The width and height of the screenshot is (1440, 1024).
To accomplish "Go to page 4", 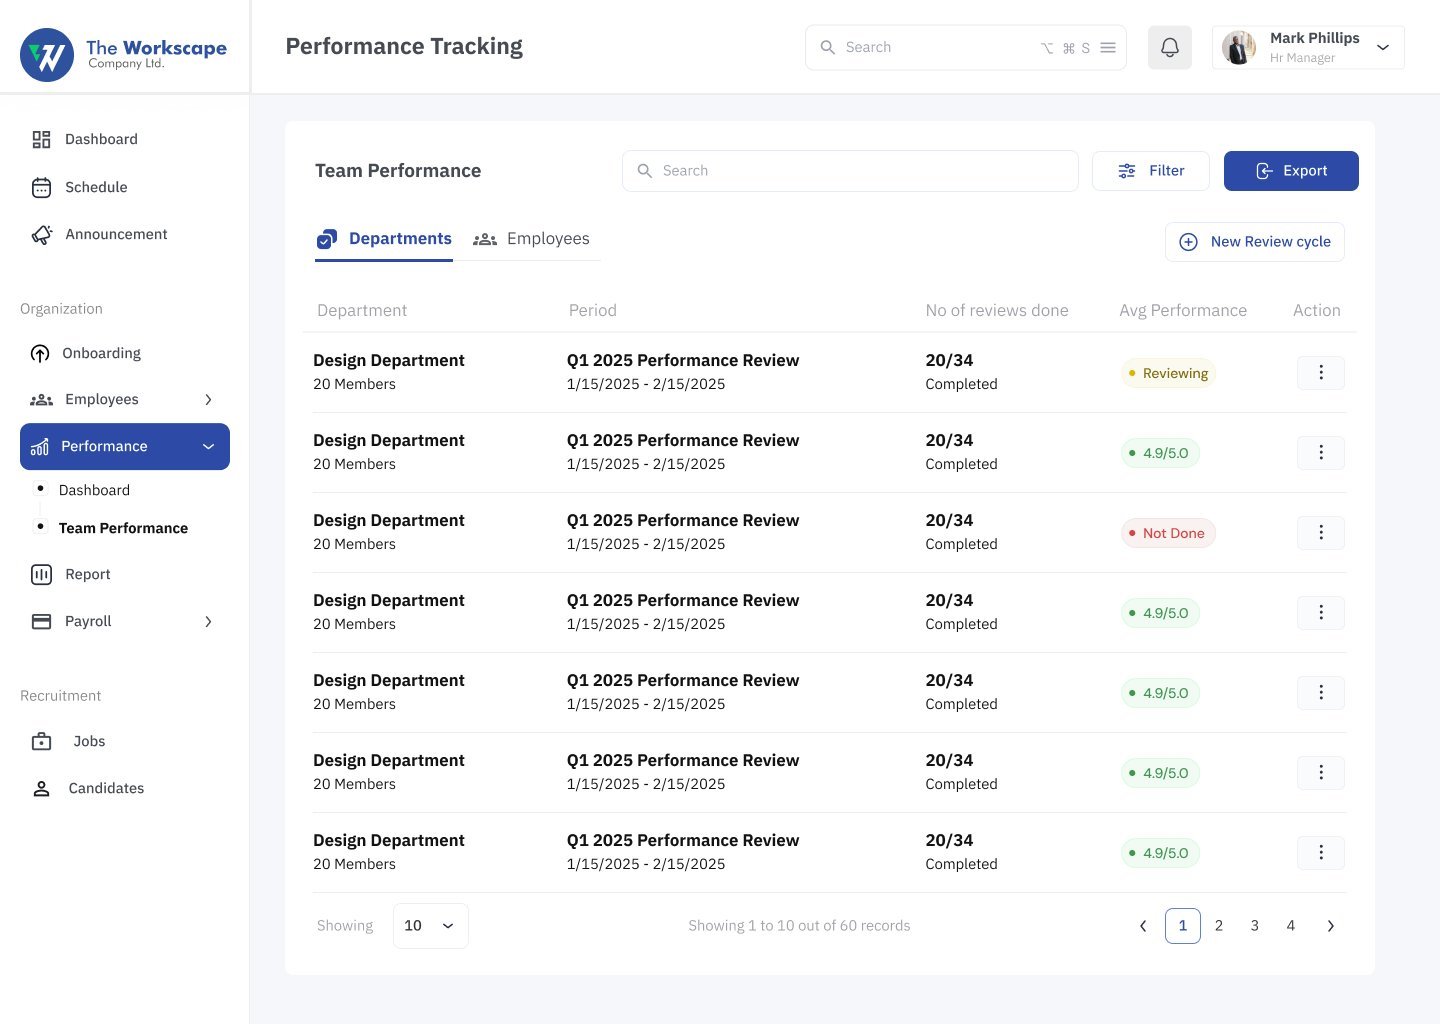I will pos(1291,926).
